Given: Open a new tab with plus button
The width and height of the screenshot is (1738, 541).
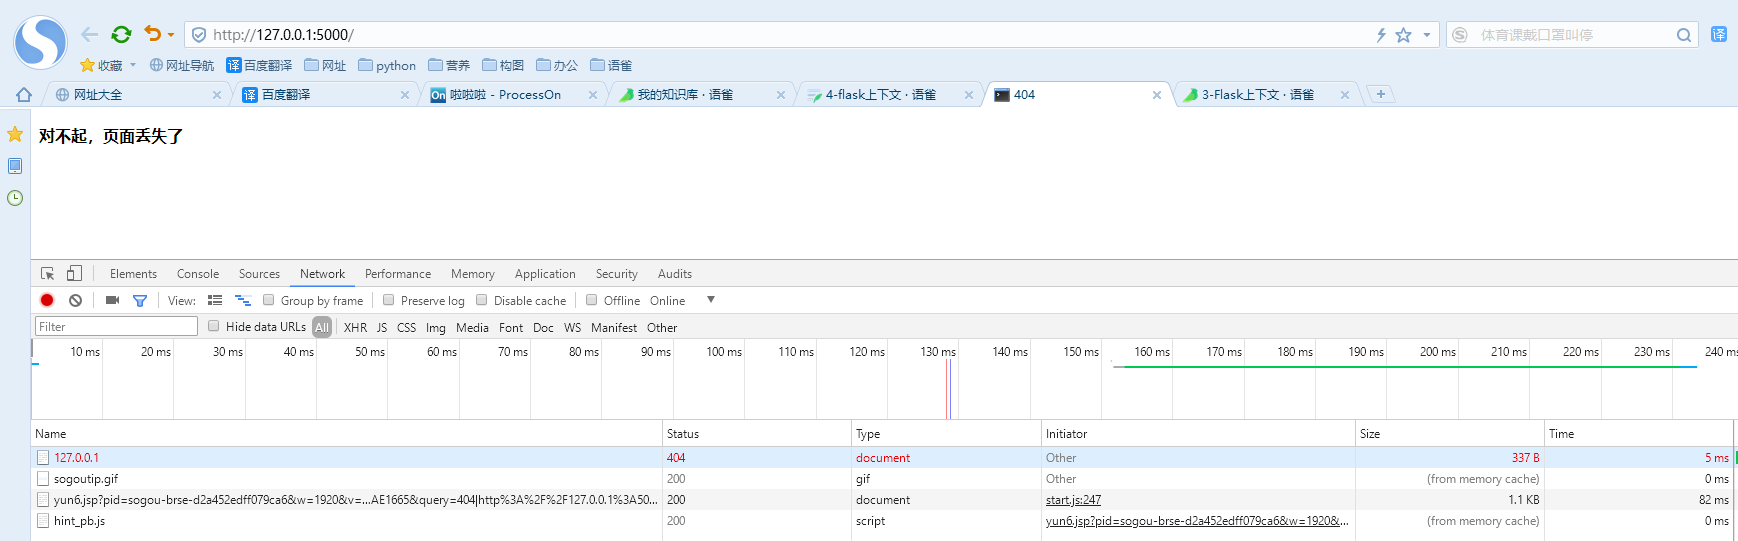Looking at the screenshot, I should point(1381,94).
